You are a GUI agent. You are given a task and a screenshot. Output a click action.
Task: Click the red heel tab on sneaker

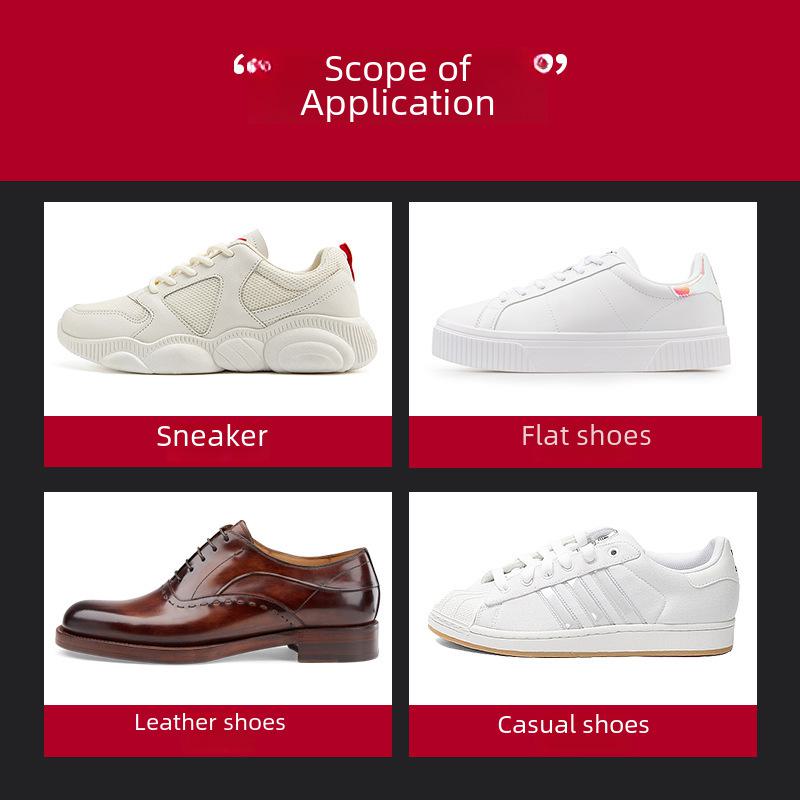[x=347, y=260]
